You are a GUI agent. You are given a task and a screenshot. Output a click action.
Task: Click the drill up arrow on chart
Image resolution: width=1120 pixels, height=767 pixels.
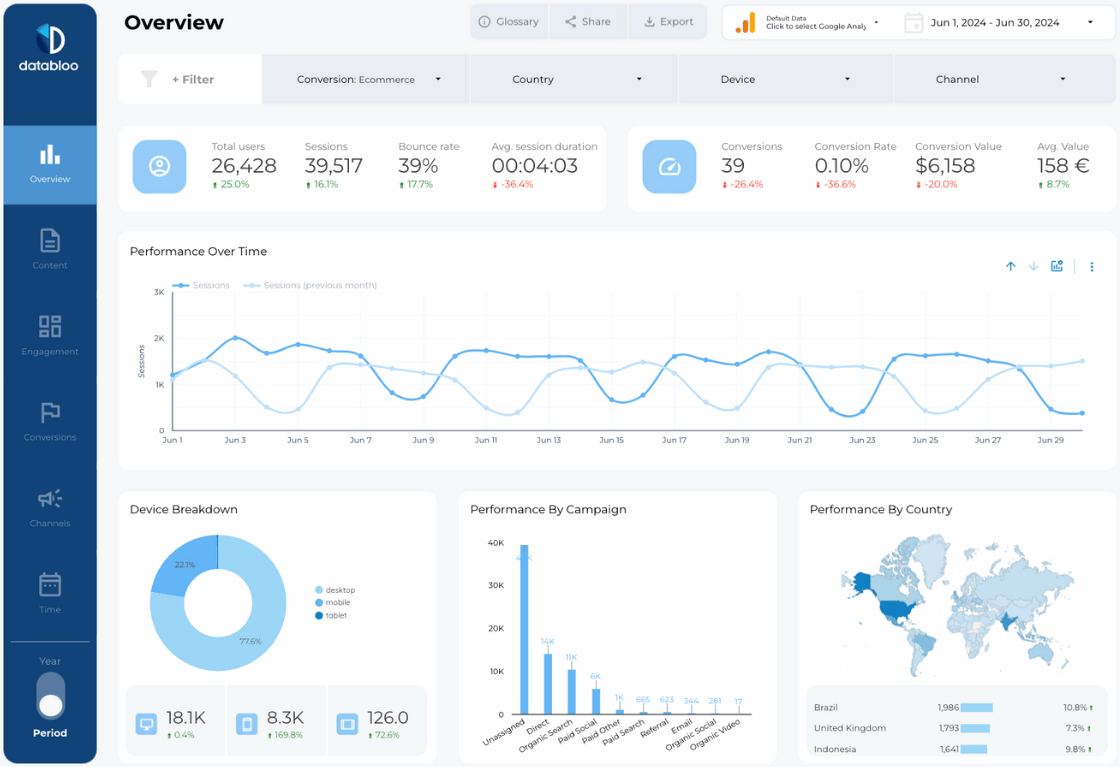click(1011, 266)
